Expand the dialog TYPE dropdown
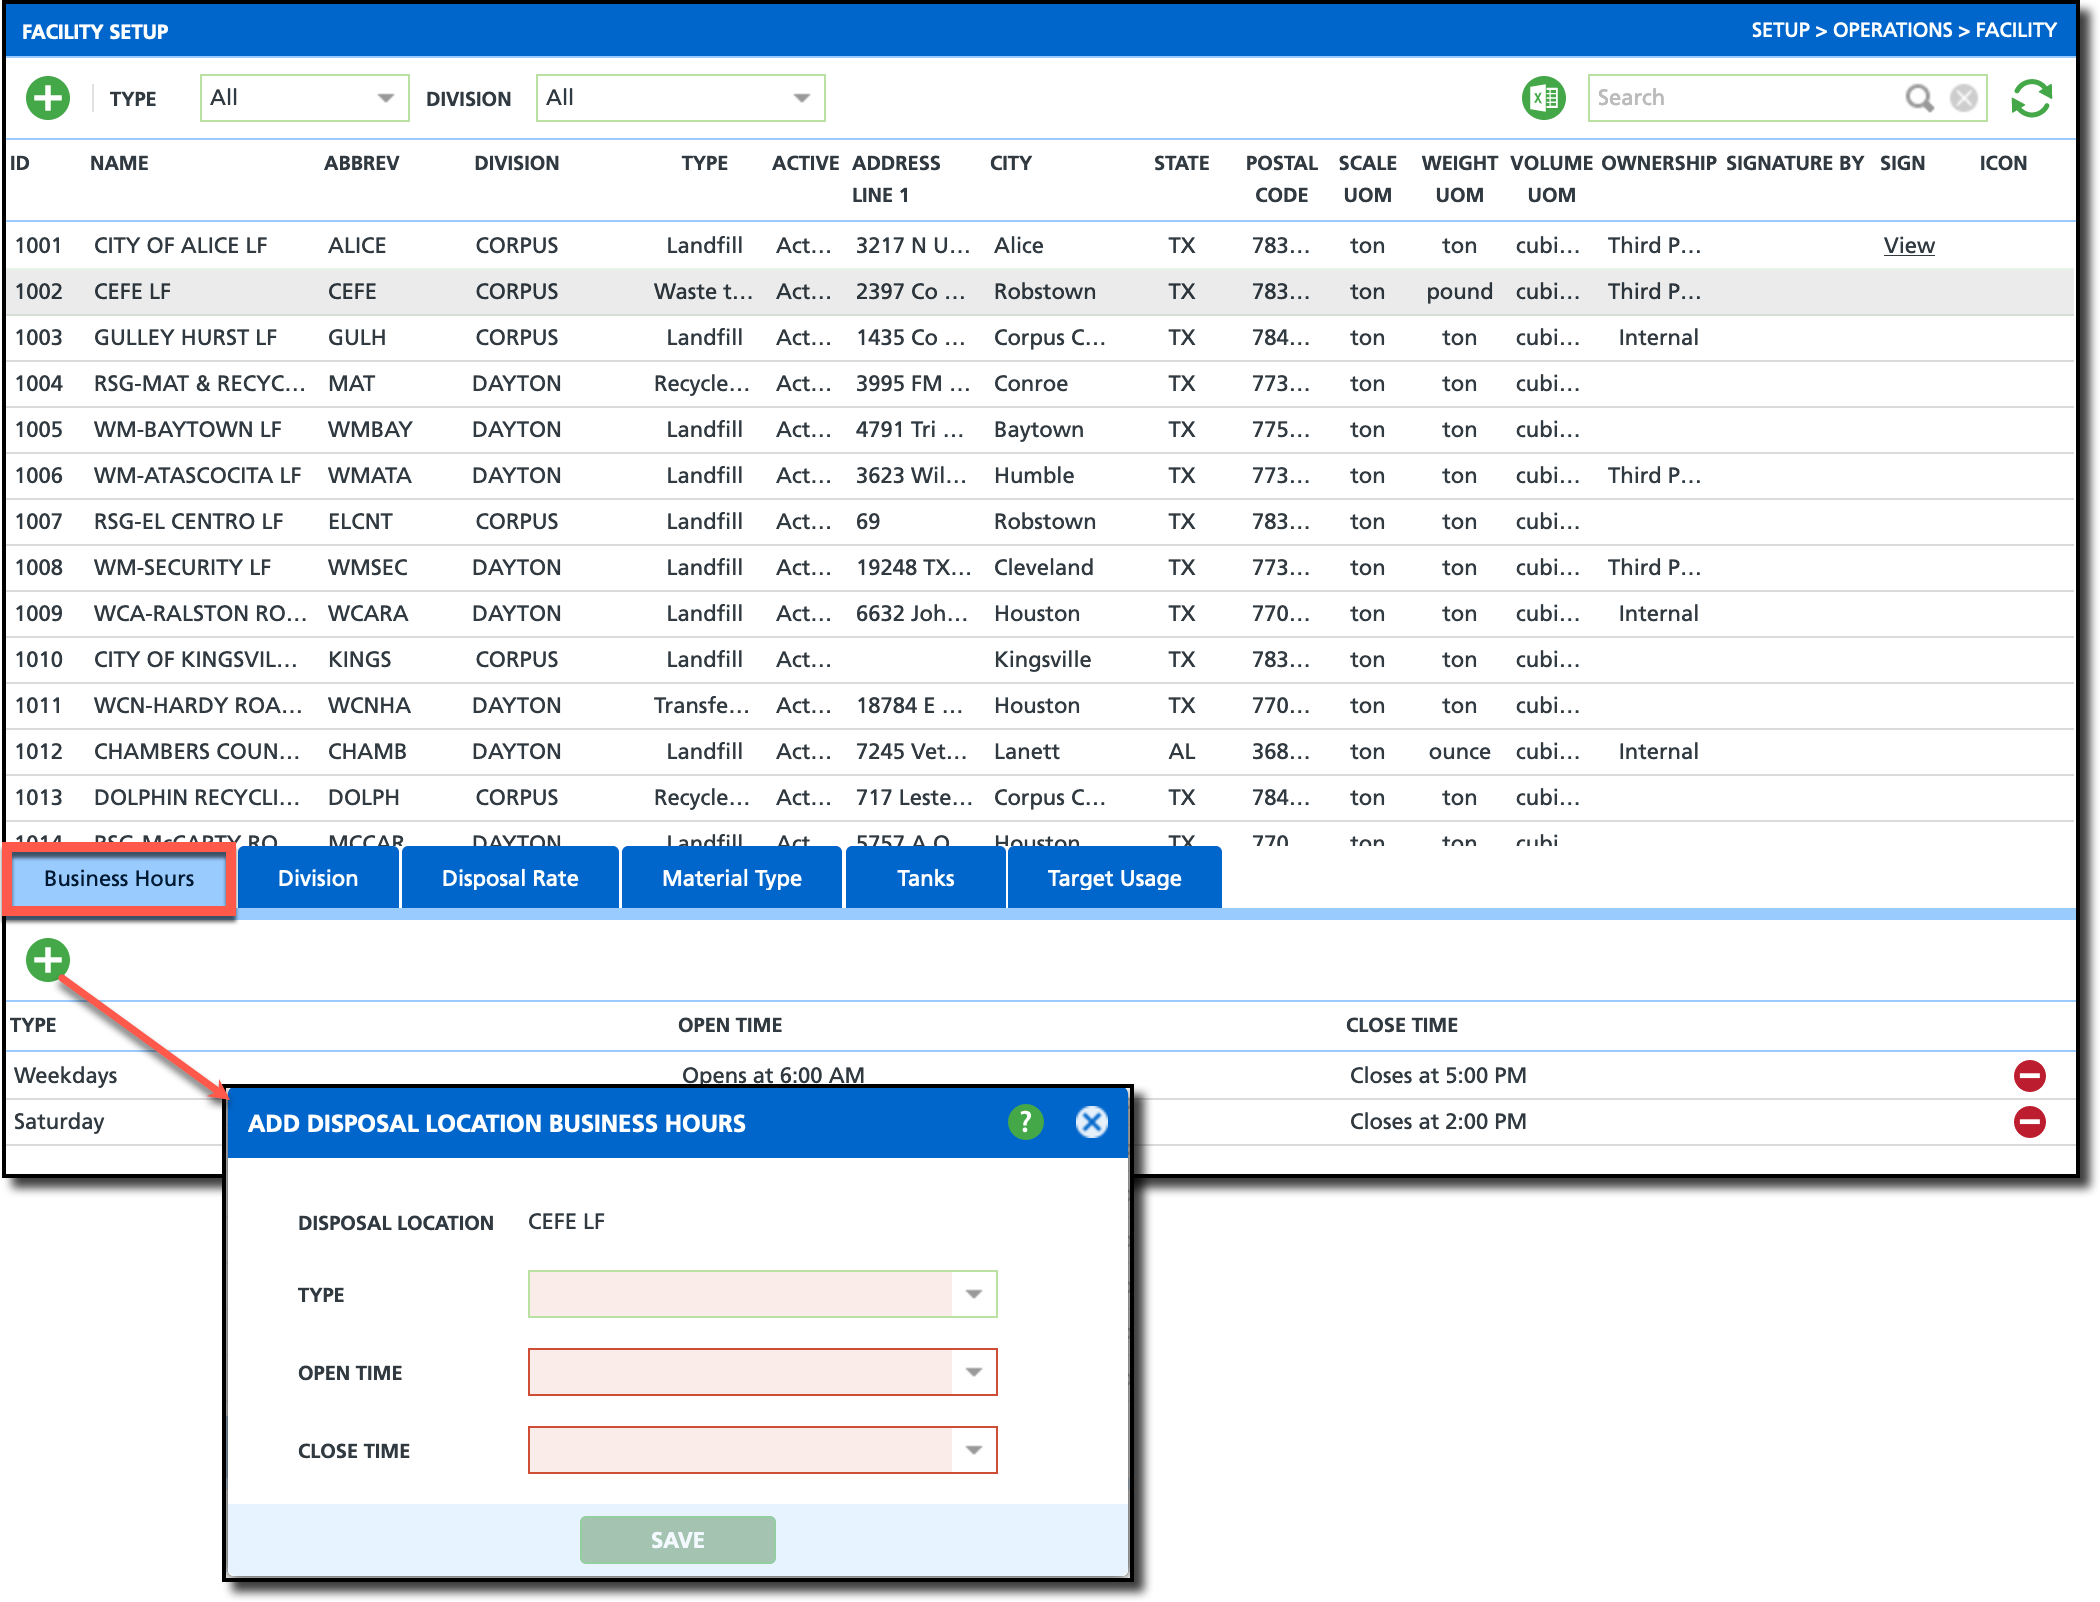 point(973,1294)
